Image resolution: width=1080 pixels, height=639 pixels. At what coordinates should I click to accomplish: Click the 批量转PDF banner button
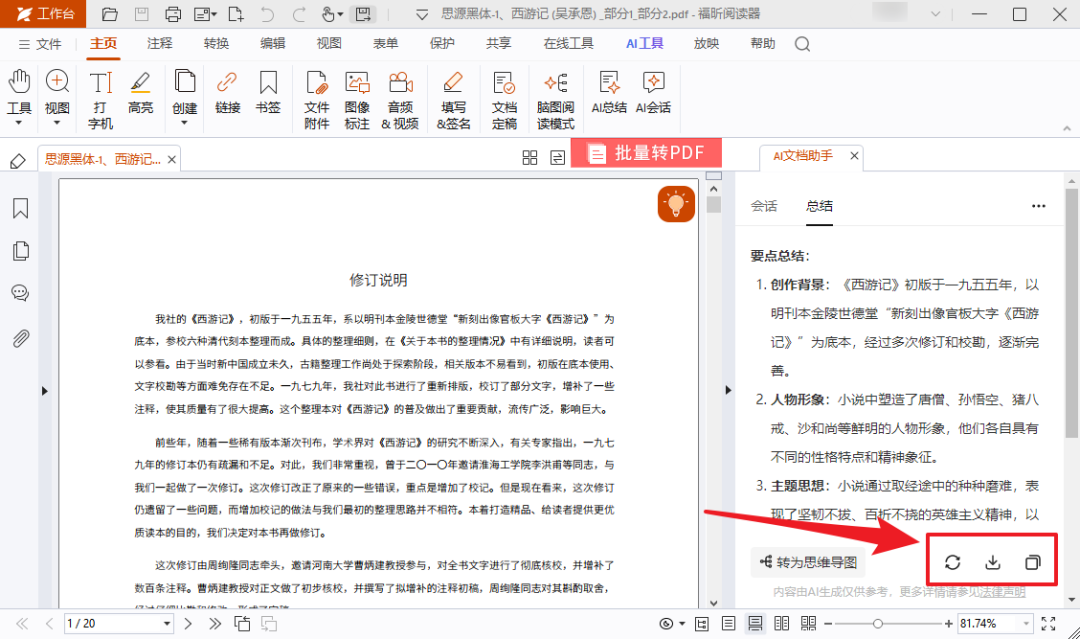(646, 153)
